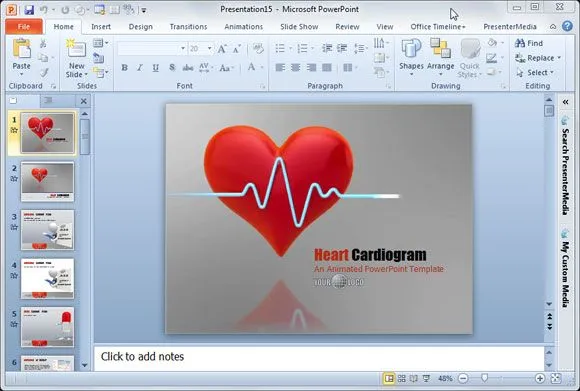The image size is (580, 391).
Task: Open the Slide Show tab
Action: [x=299, y=27]
